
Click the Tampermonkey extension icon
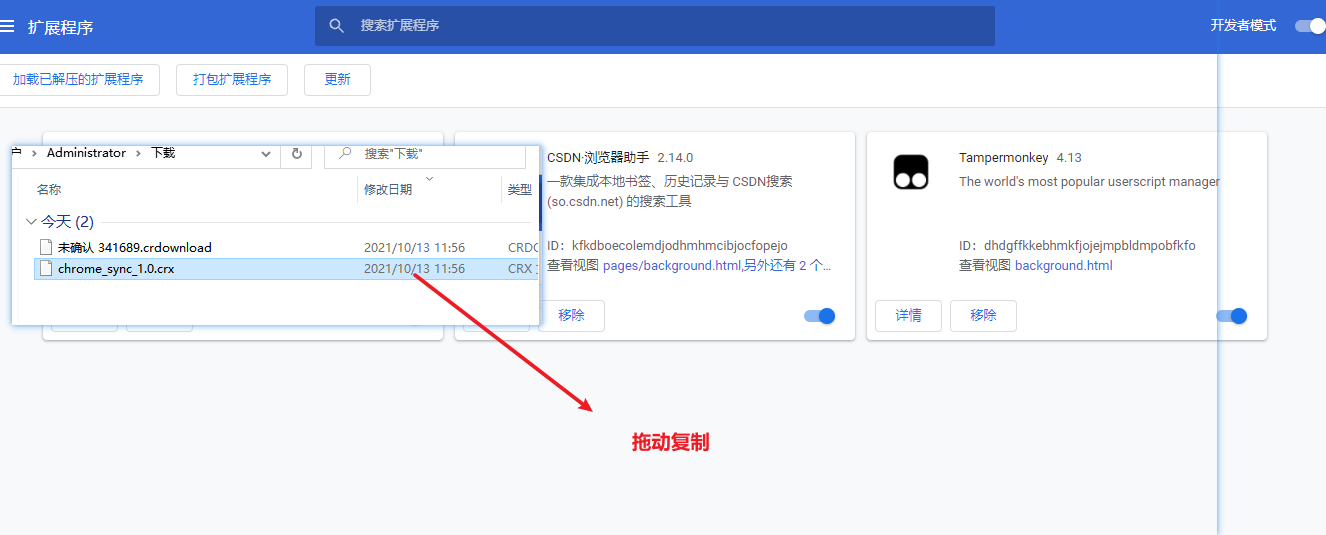pos(911,172)
